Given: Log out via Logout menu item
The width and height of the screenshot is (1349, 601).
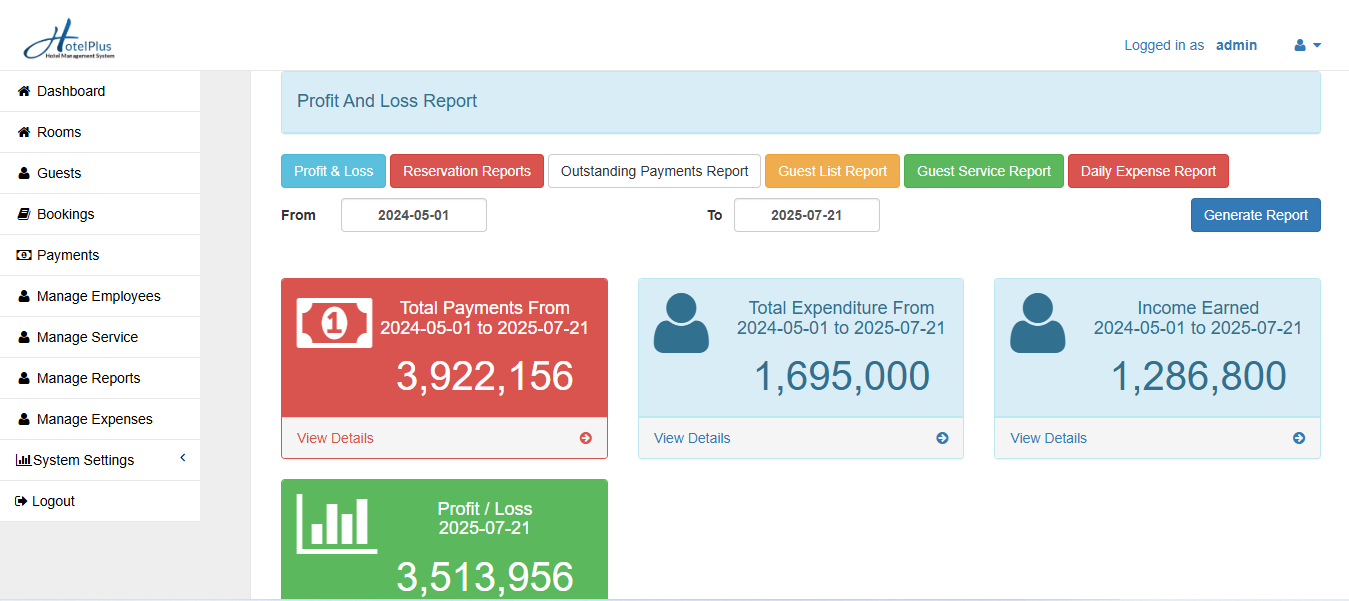Looking at the screenshot, I should (100, 501).
